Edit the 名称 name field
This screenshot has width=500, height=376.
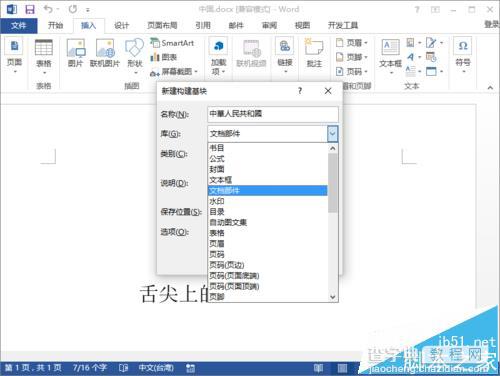point(273,114)
